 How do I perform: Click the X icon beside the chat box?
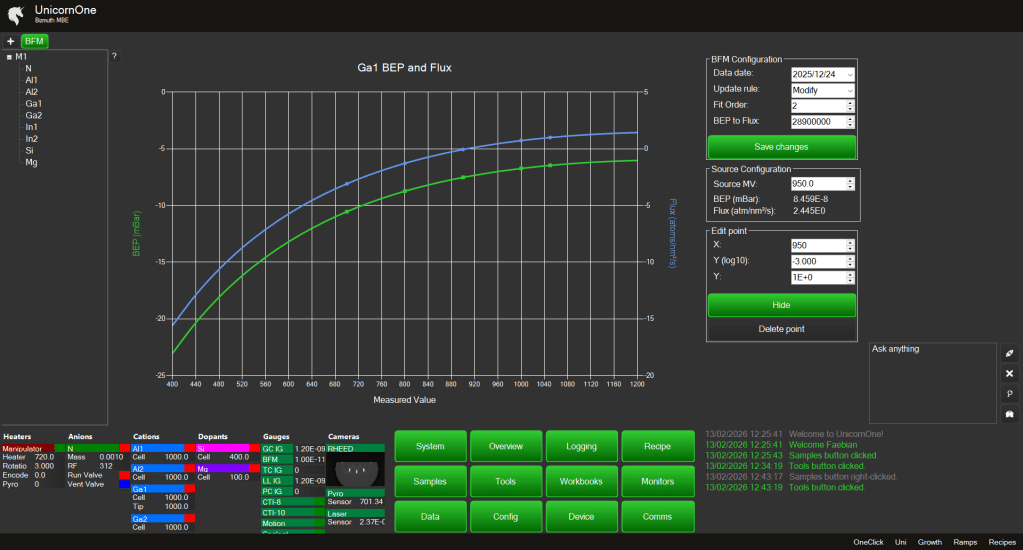(1009, 373)
